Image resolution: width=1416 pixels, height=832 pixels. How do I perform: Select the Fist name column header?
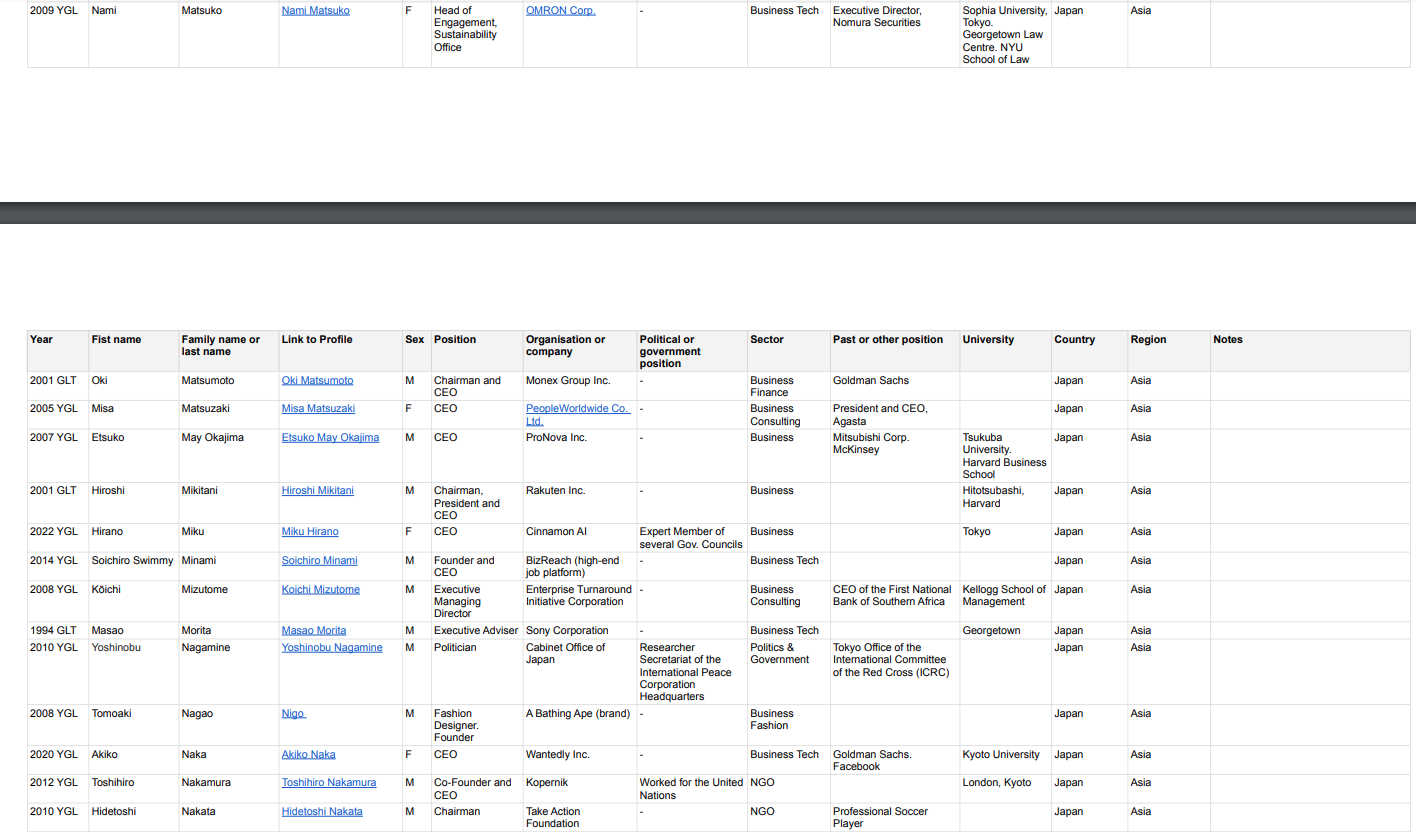[134, 351]
